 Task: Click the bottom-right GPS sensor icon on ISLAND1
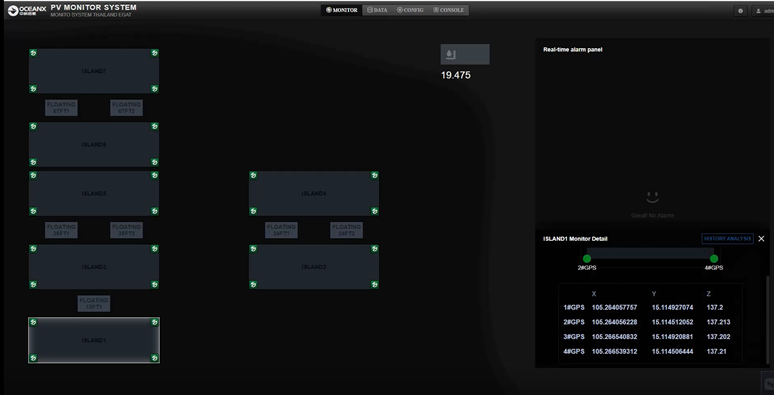tap(155, 358)
